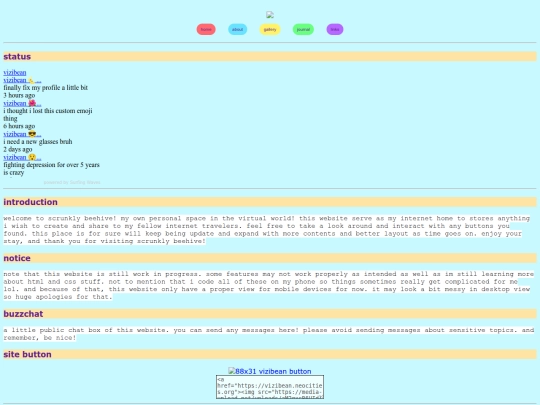This screenshot has width=540, height=405.
Task: Open the green journal nav button
Action: [303, 29]
